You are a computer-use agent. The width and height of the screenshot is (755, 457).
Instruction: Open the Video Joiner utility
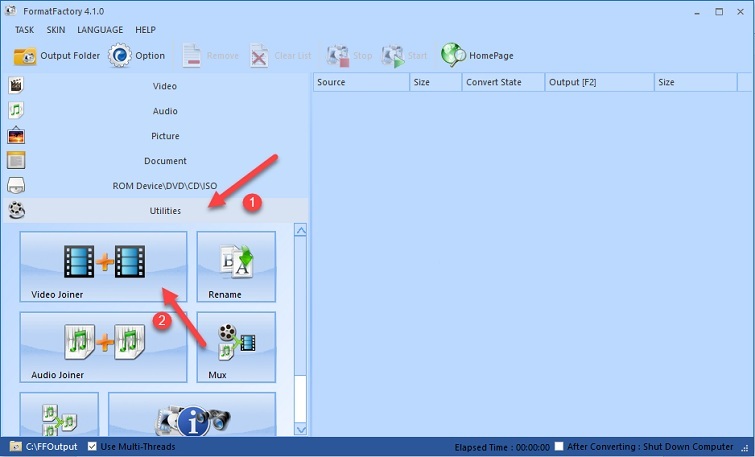point(103,266)
